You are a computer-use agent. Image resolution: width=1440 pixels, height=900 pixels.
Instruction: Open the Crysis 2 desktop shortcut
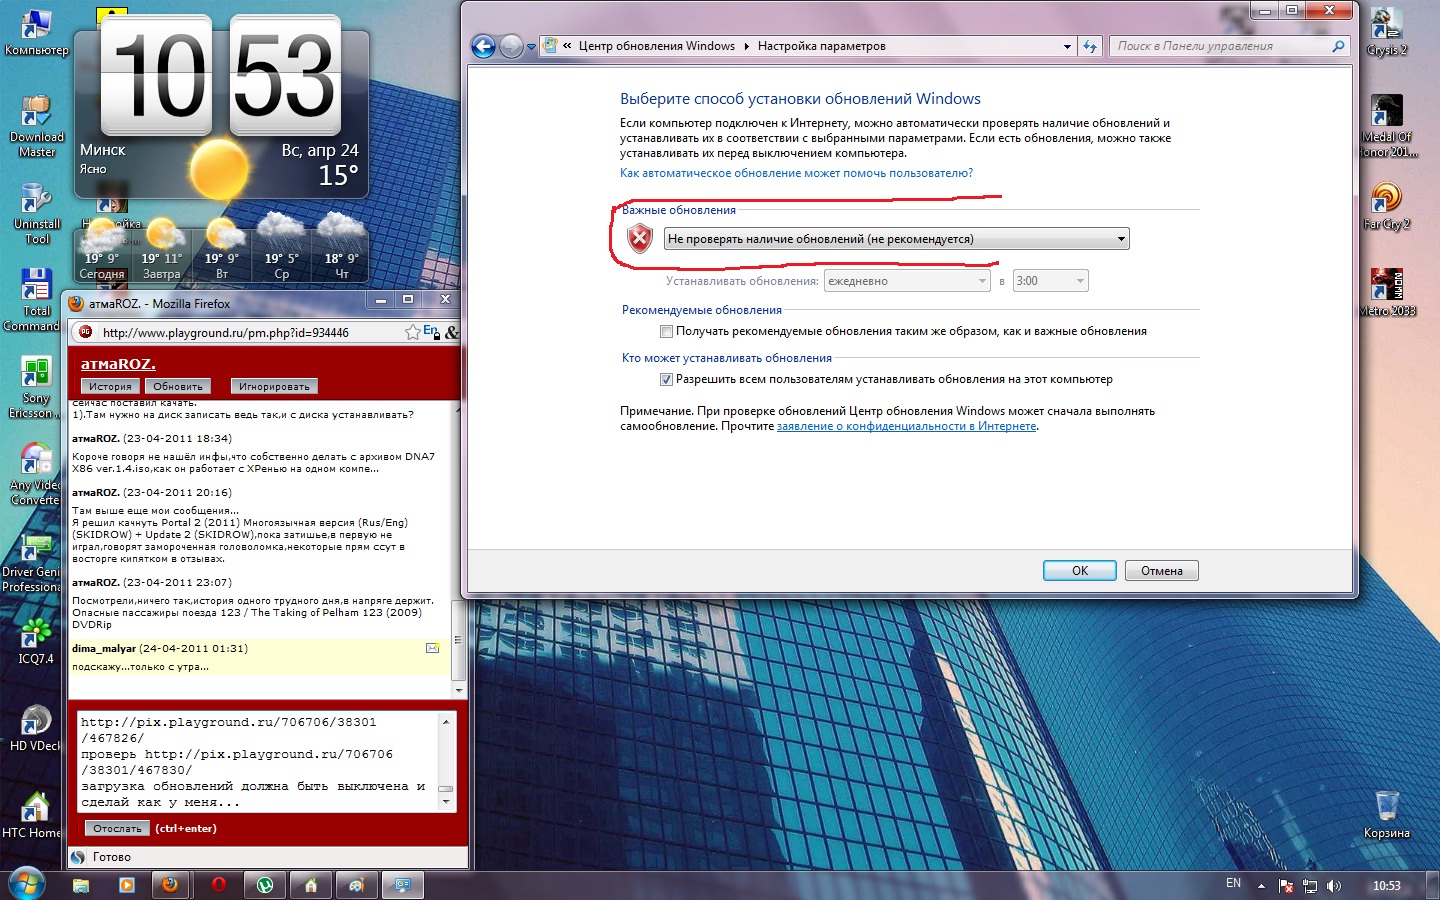(x=1387, y=32)
